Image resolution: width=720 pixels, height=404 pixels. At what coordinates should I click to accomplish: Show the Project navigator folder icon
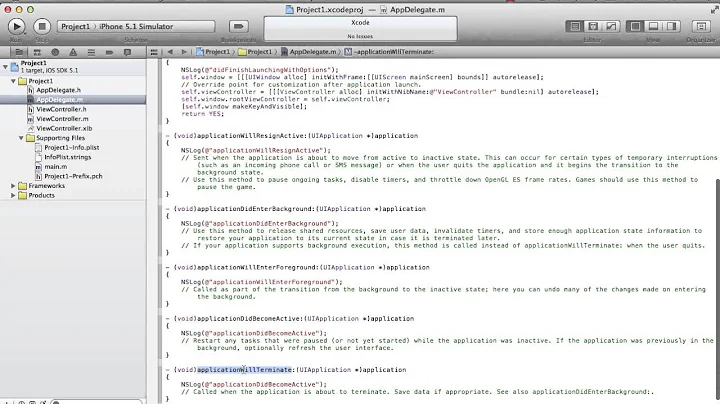pos(19,52)
